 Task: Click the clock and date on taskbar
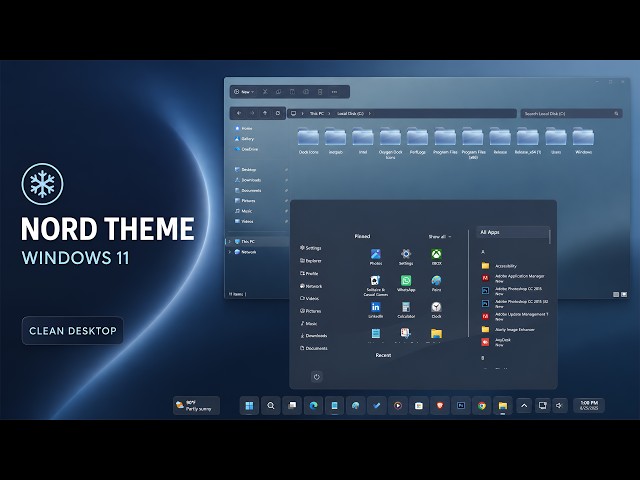(589, 405)
